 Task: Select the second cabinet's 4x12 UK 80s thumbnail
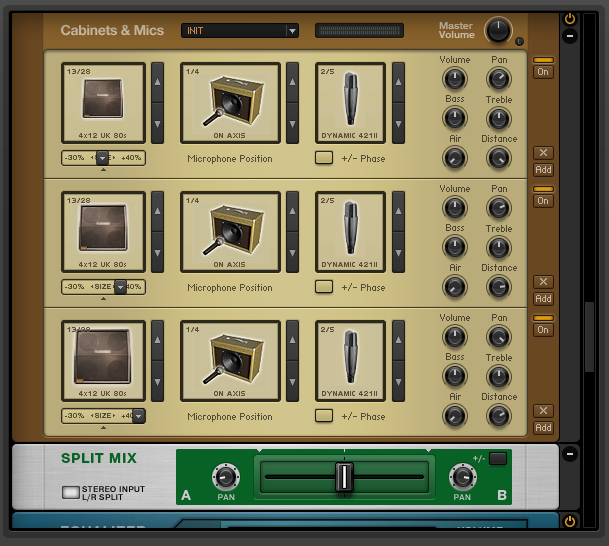(x=103, y=232)
